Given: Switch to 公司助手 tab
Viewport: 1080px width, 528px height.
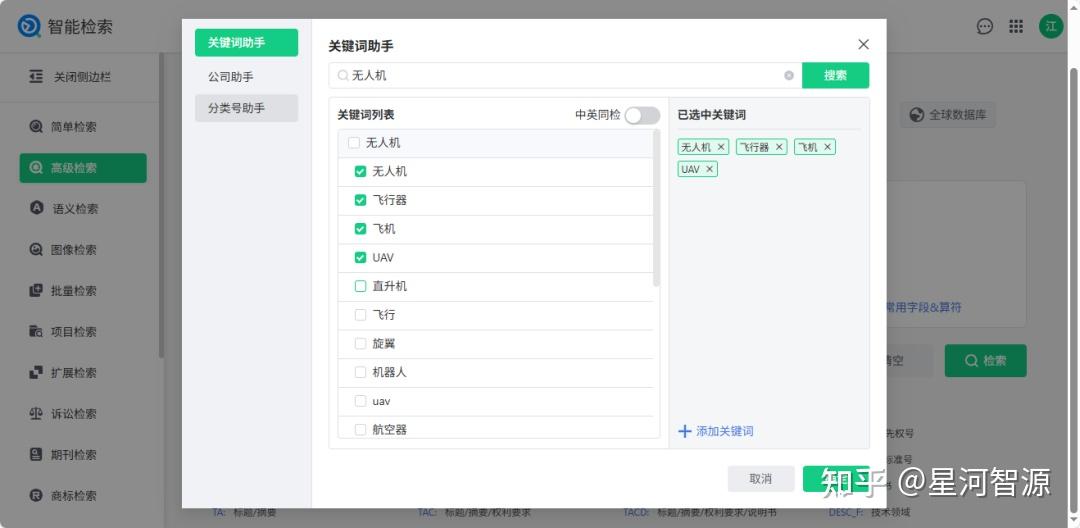Looking at the screenshot, I should click(x=247, y=76).
